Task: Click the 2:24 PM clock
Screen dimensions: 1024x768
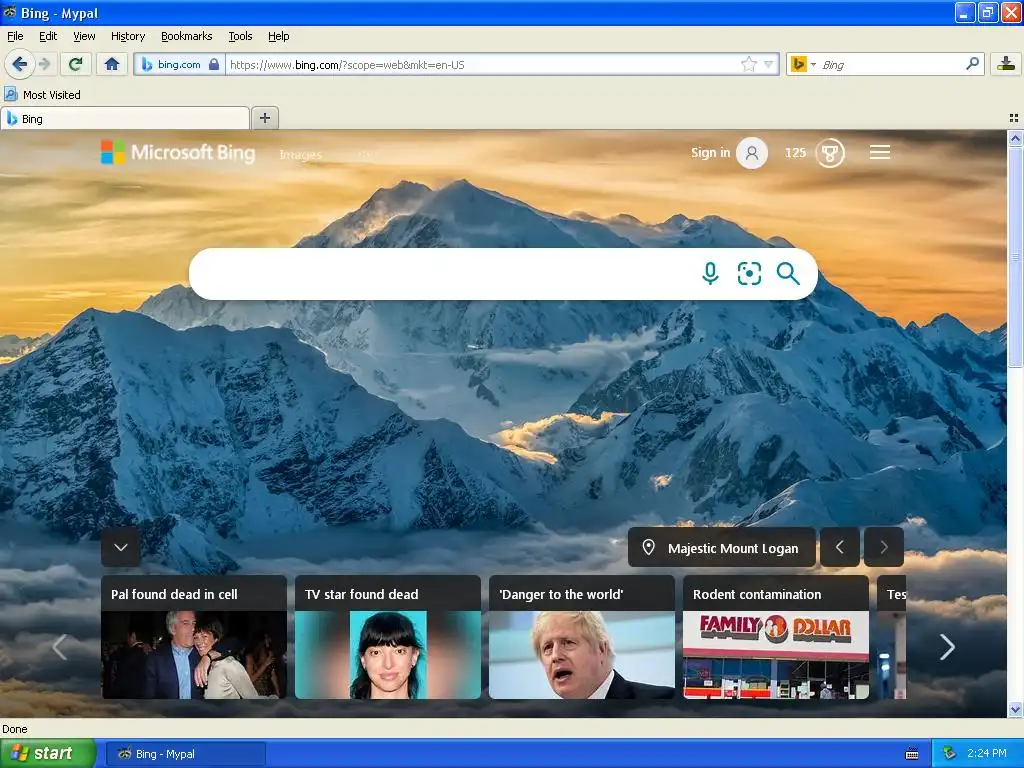Action: 986,754
